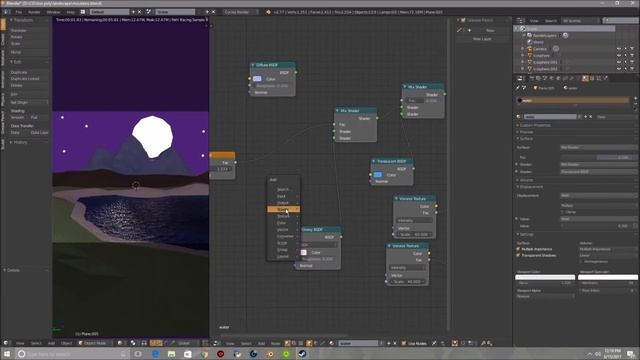Click Translate button in Tools panel
The height and width of the screenshot is (360, 640).
point(28,31)
